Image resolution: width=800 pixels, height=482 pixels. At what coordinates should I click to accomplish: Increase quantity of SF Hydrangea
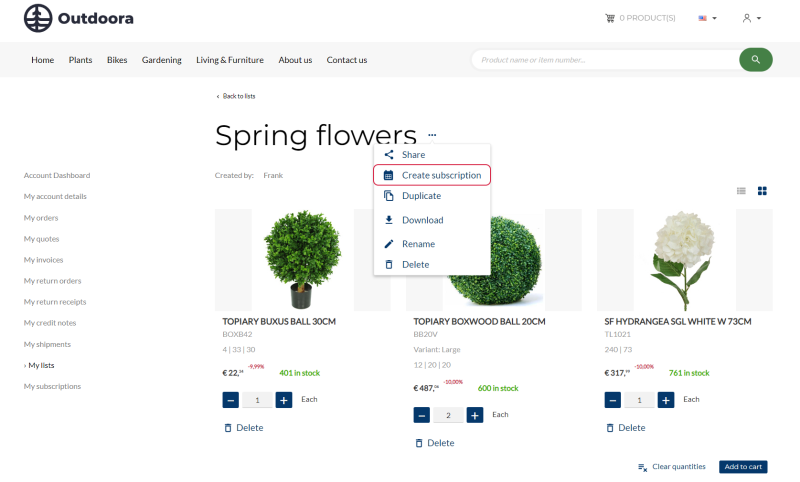click(x=666, y=400)
